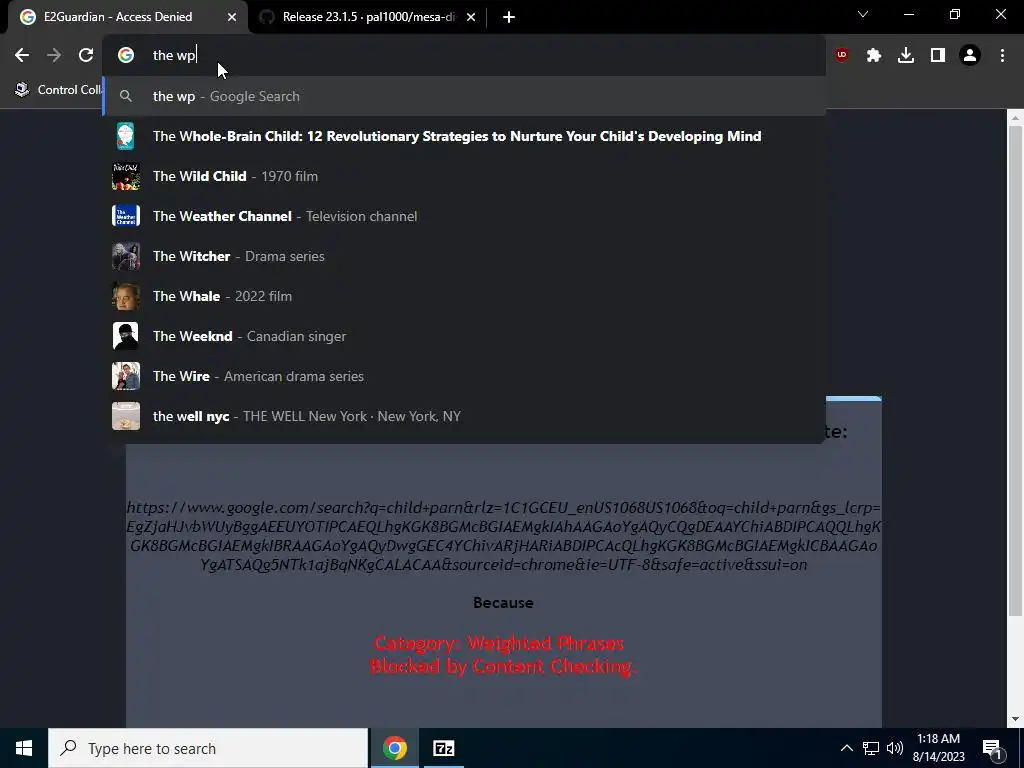Screen dimensions: 1024x768
Task: Close the E2Guardian Access Denied tab
Action: 232,17
